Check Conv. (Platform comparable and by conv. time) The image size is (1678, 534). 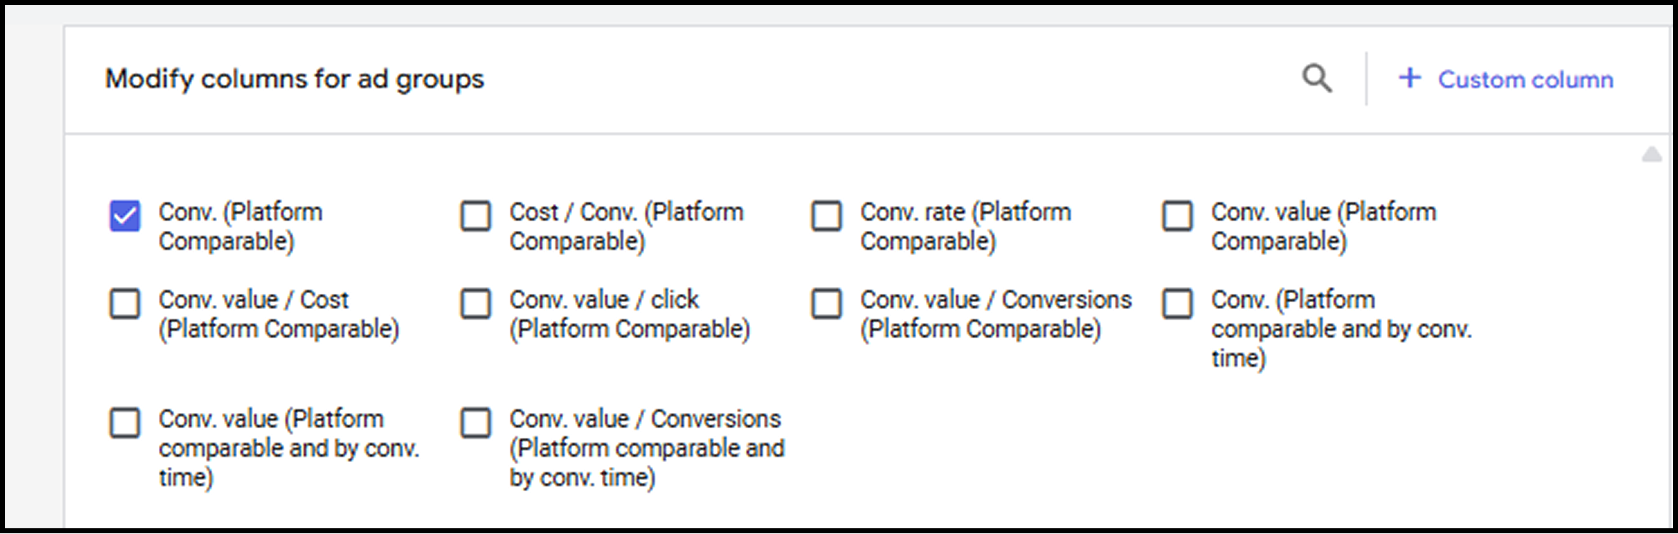[1178, 304]
